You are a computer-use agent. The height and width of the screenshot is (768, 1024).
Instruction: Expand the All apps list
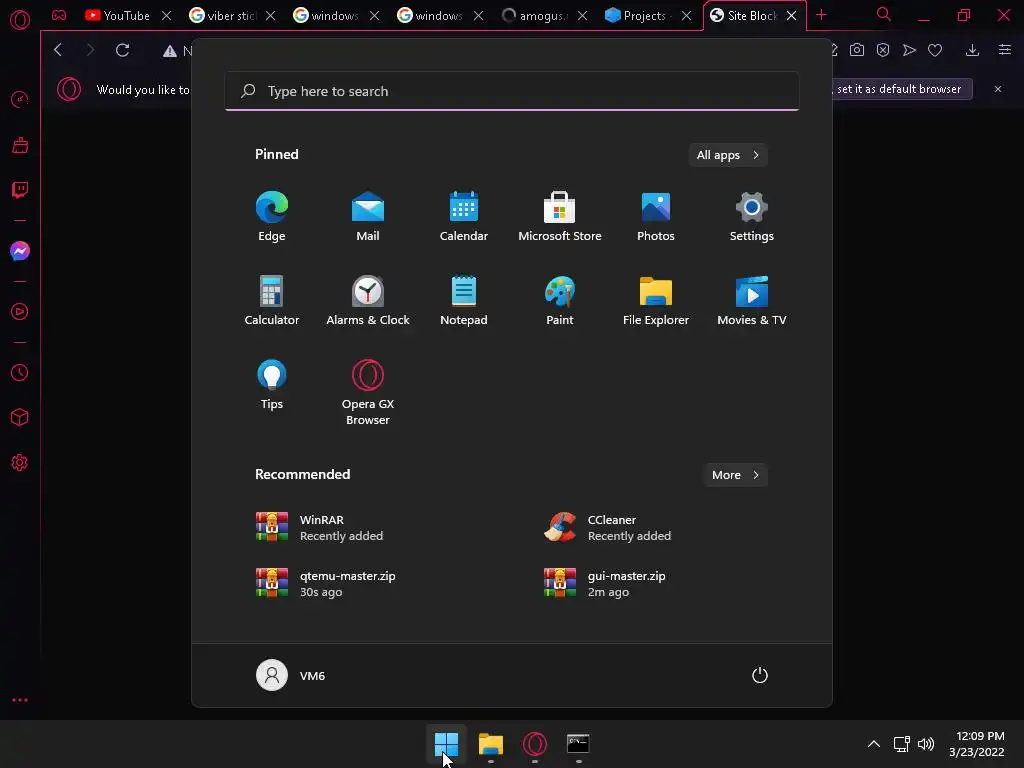(x=728, y=155)
